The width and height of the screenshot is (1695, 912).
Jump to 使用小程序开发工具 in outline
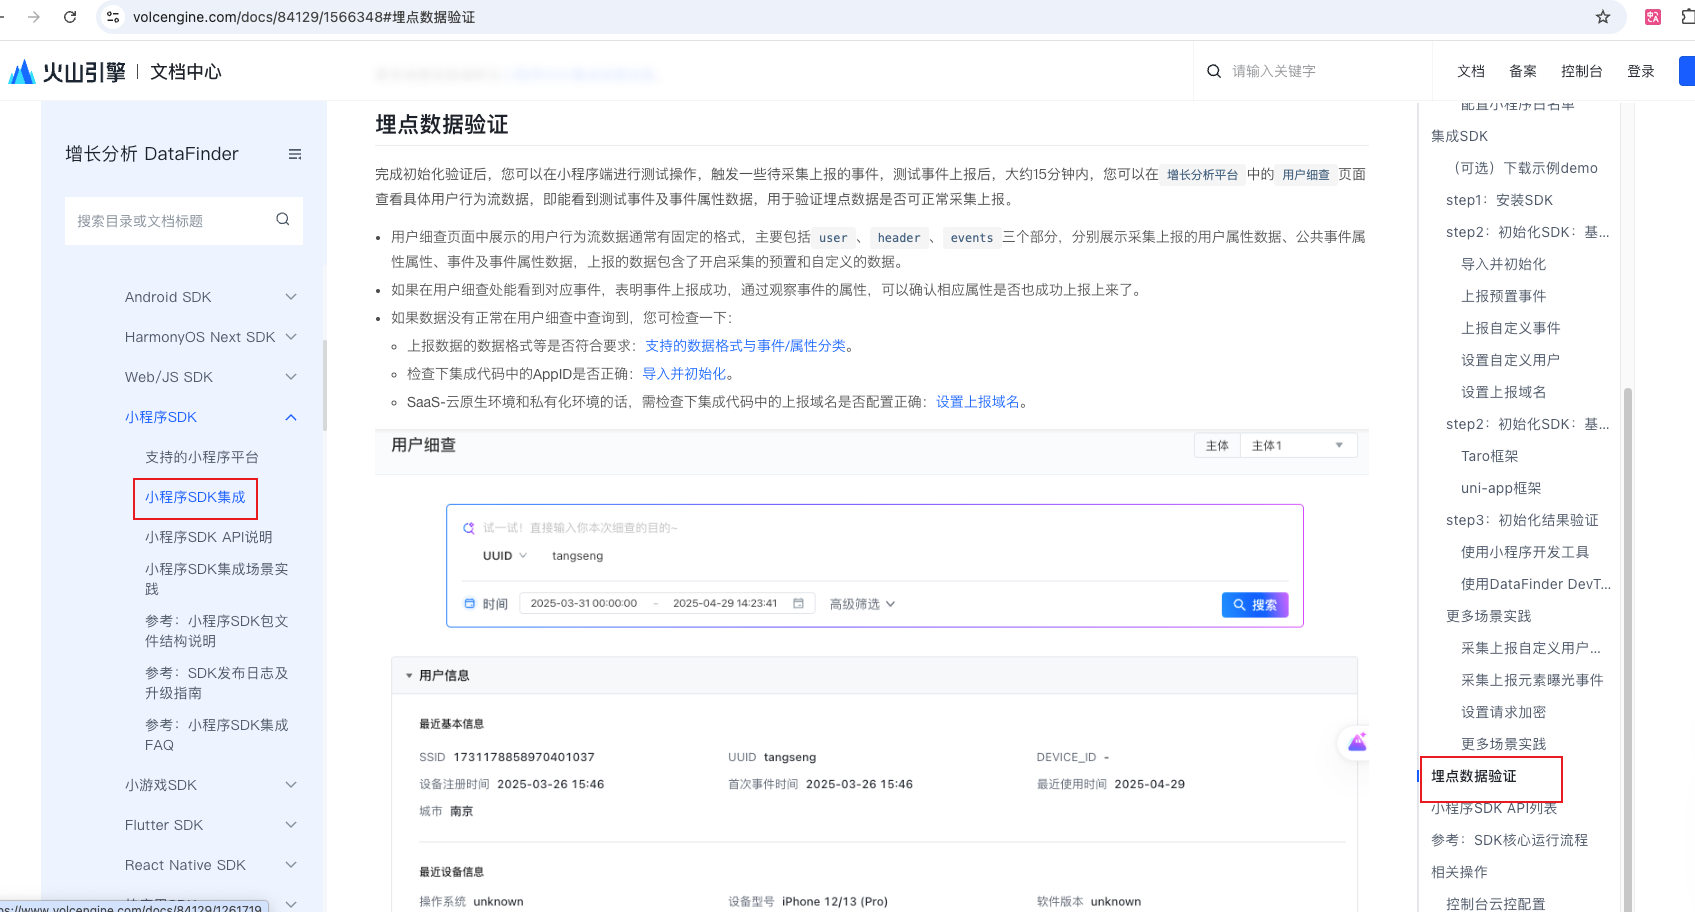pyautogui.click(x=1525, y=552)
